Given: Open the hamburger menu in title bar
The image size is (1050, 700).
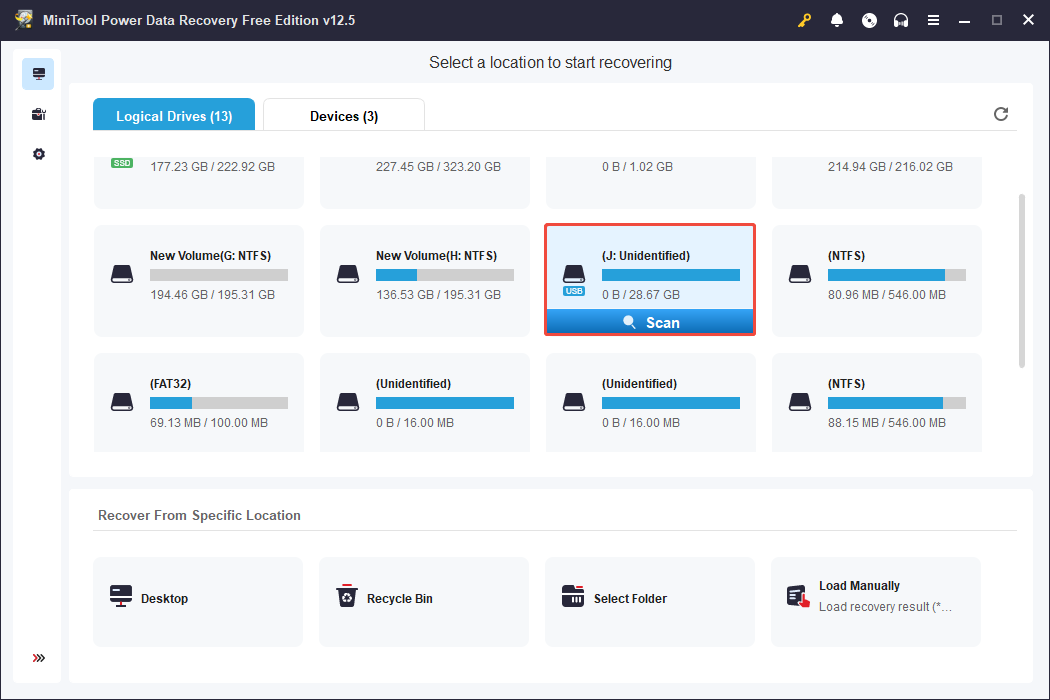Looking at the screenshot, I should (x=933, y=20).
